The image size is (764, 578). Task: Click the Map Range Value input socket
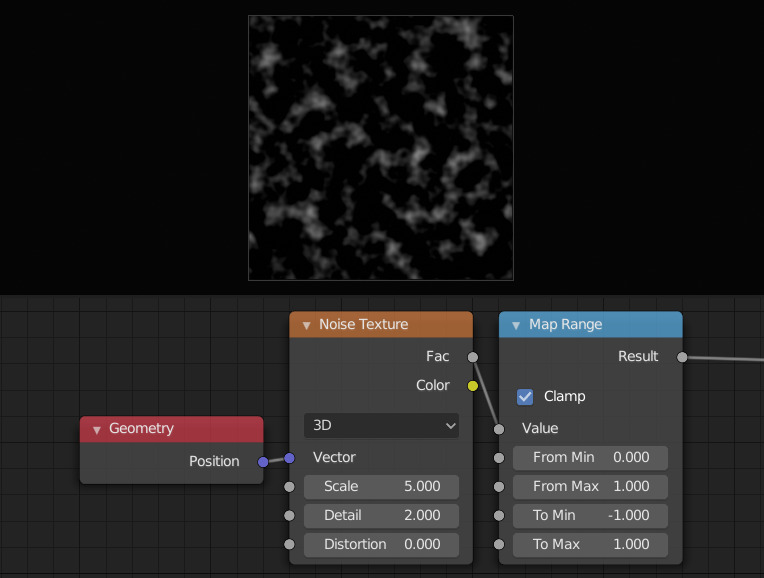tap(499, 429)
